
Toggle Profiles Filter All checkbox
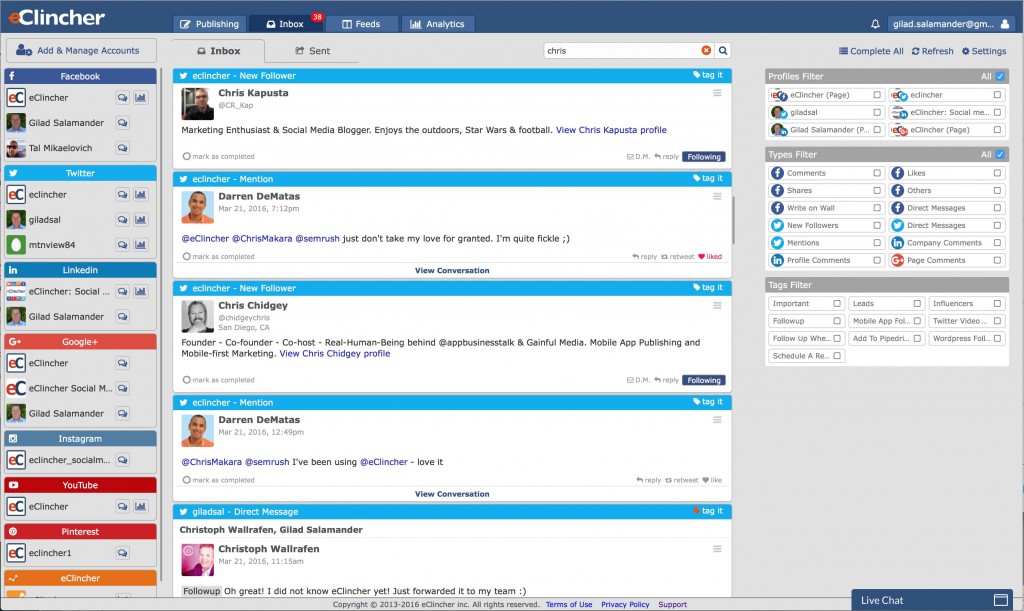pyautogui.click(x=1000, y=76)
